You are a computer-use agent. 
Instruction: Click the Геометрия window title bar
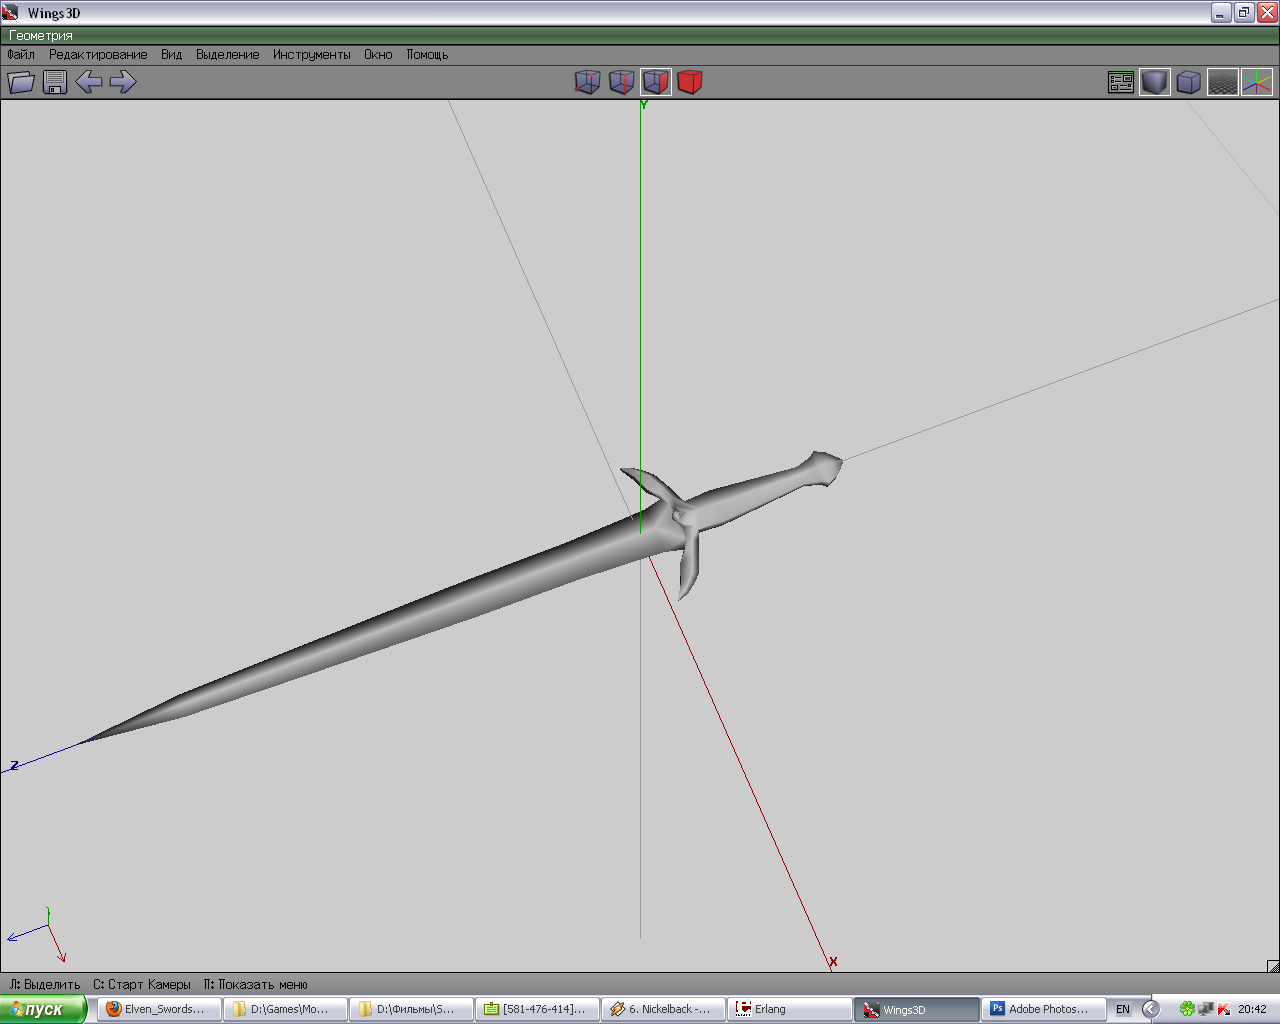(x=640, y=35)
